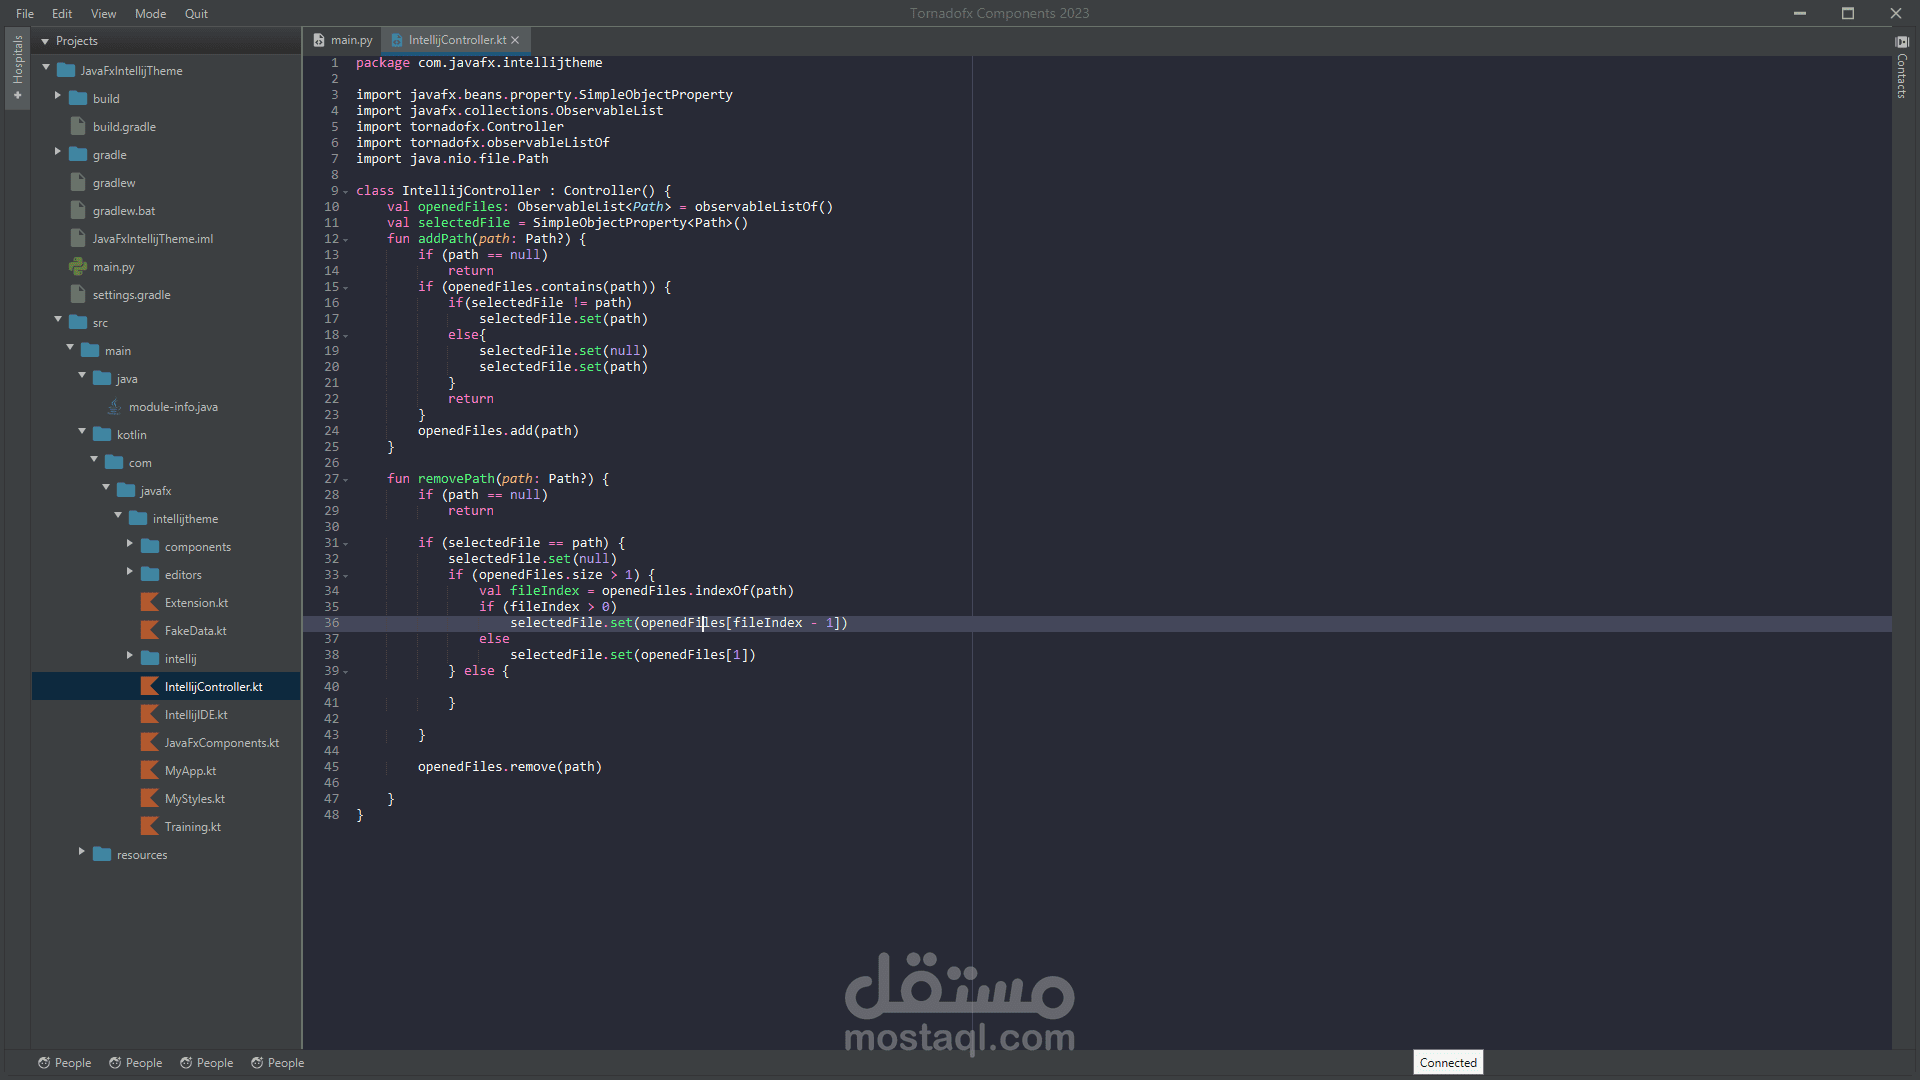Viewport: 1920px width, 1080px height.
Task: Expand the intellij folder arrow
Action: pos(129,656)
